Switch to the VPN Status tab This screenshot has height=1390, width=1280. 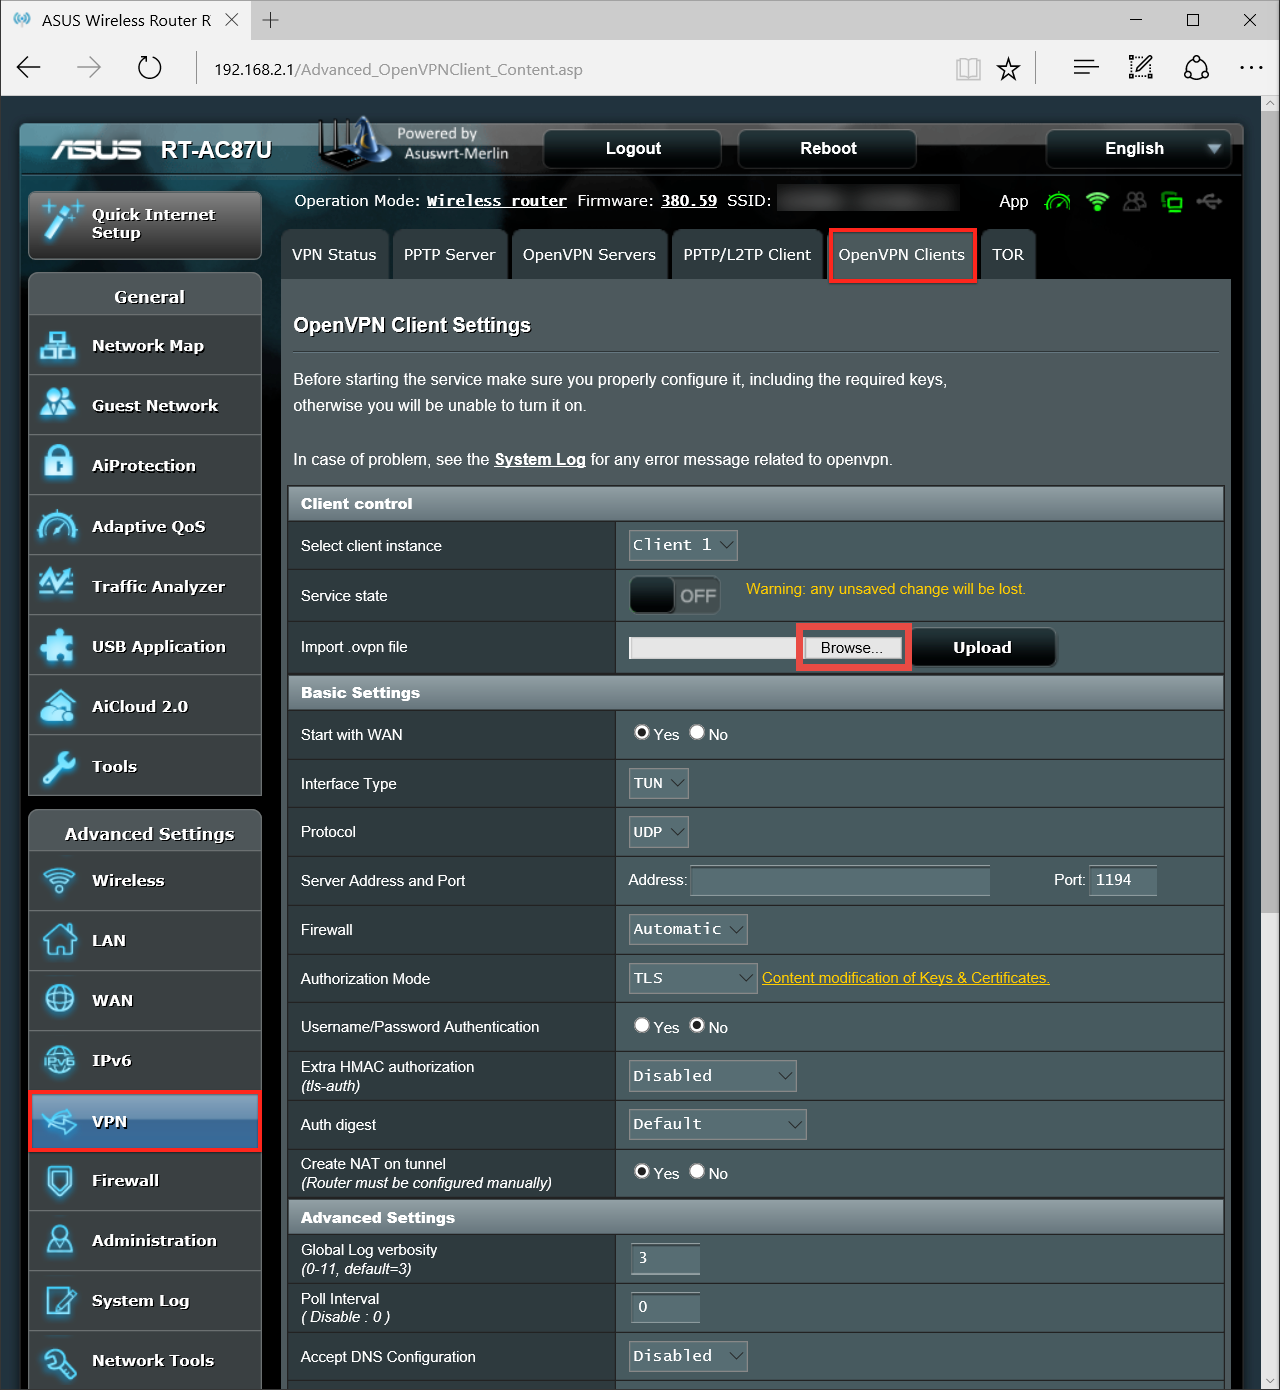(x=334, y=255)
